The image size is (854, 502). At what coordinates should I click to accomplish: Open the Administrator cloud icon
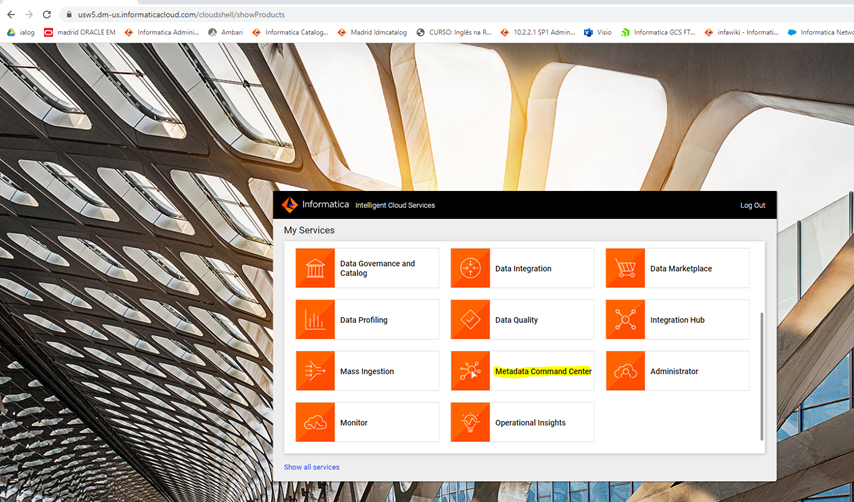pyautogui.click(x=625, y=371)
